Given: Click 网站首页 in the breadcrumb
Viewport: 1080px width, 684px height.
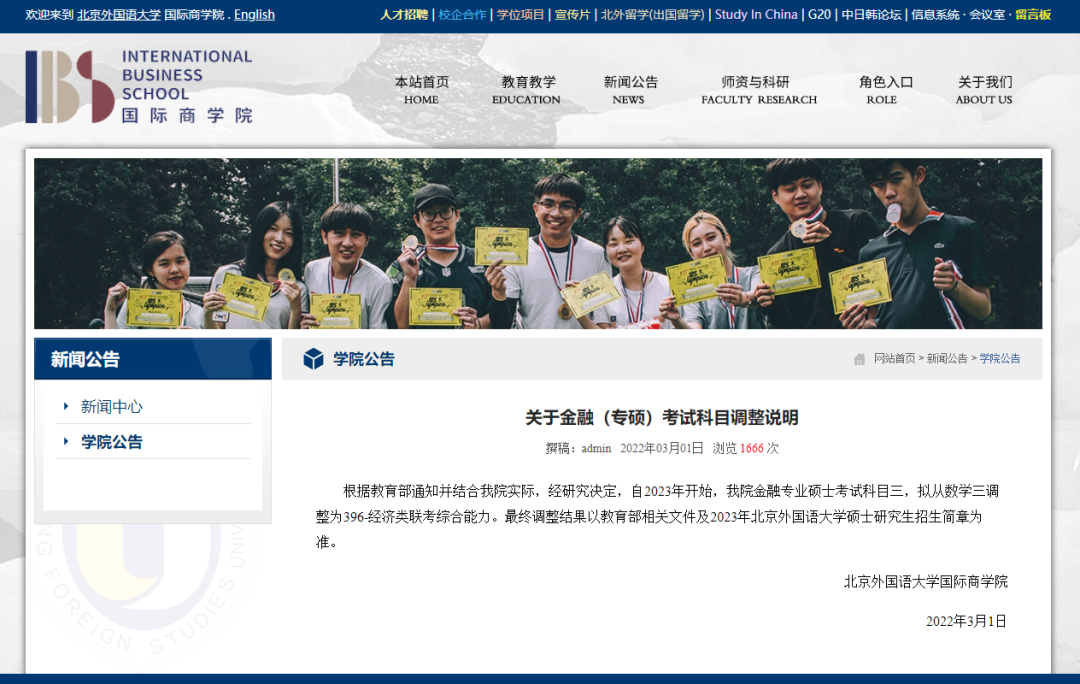Looking at the screenshot, I should coord(894,359).
